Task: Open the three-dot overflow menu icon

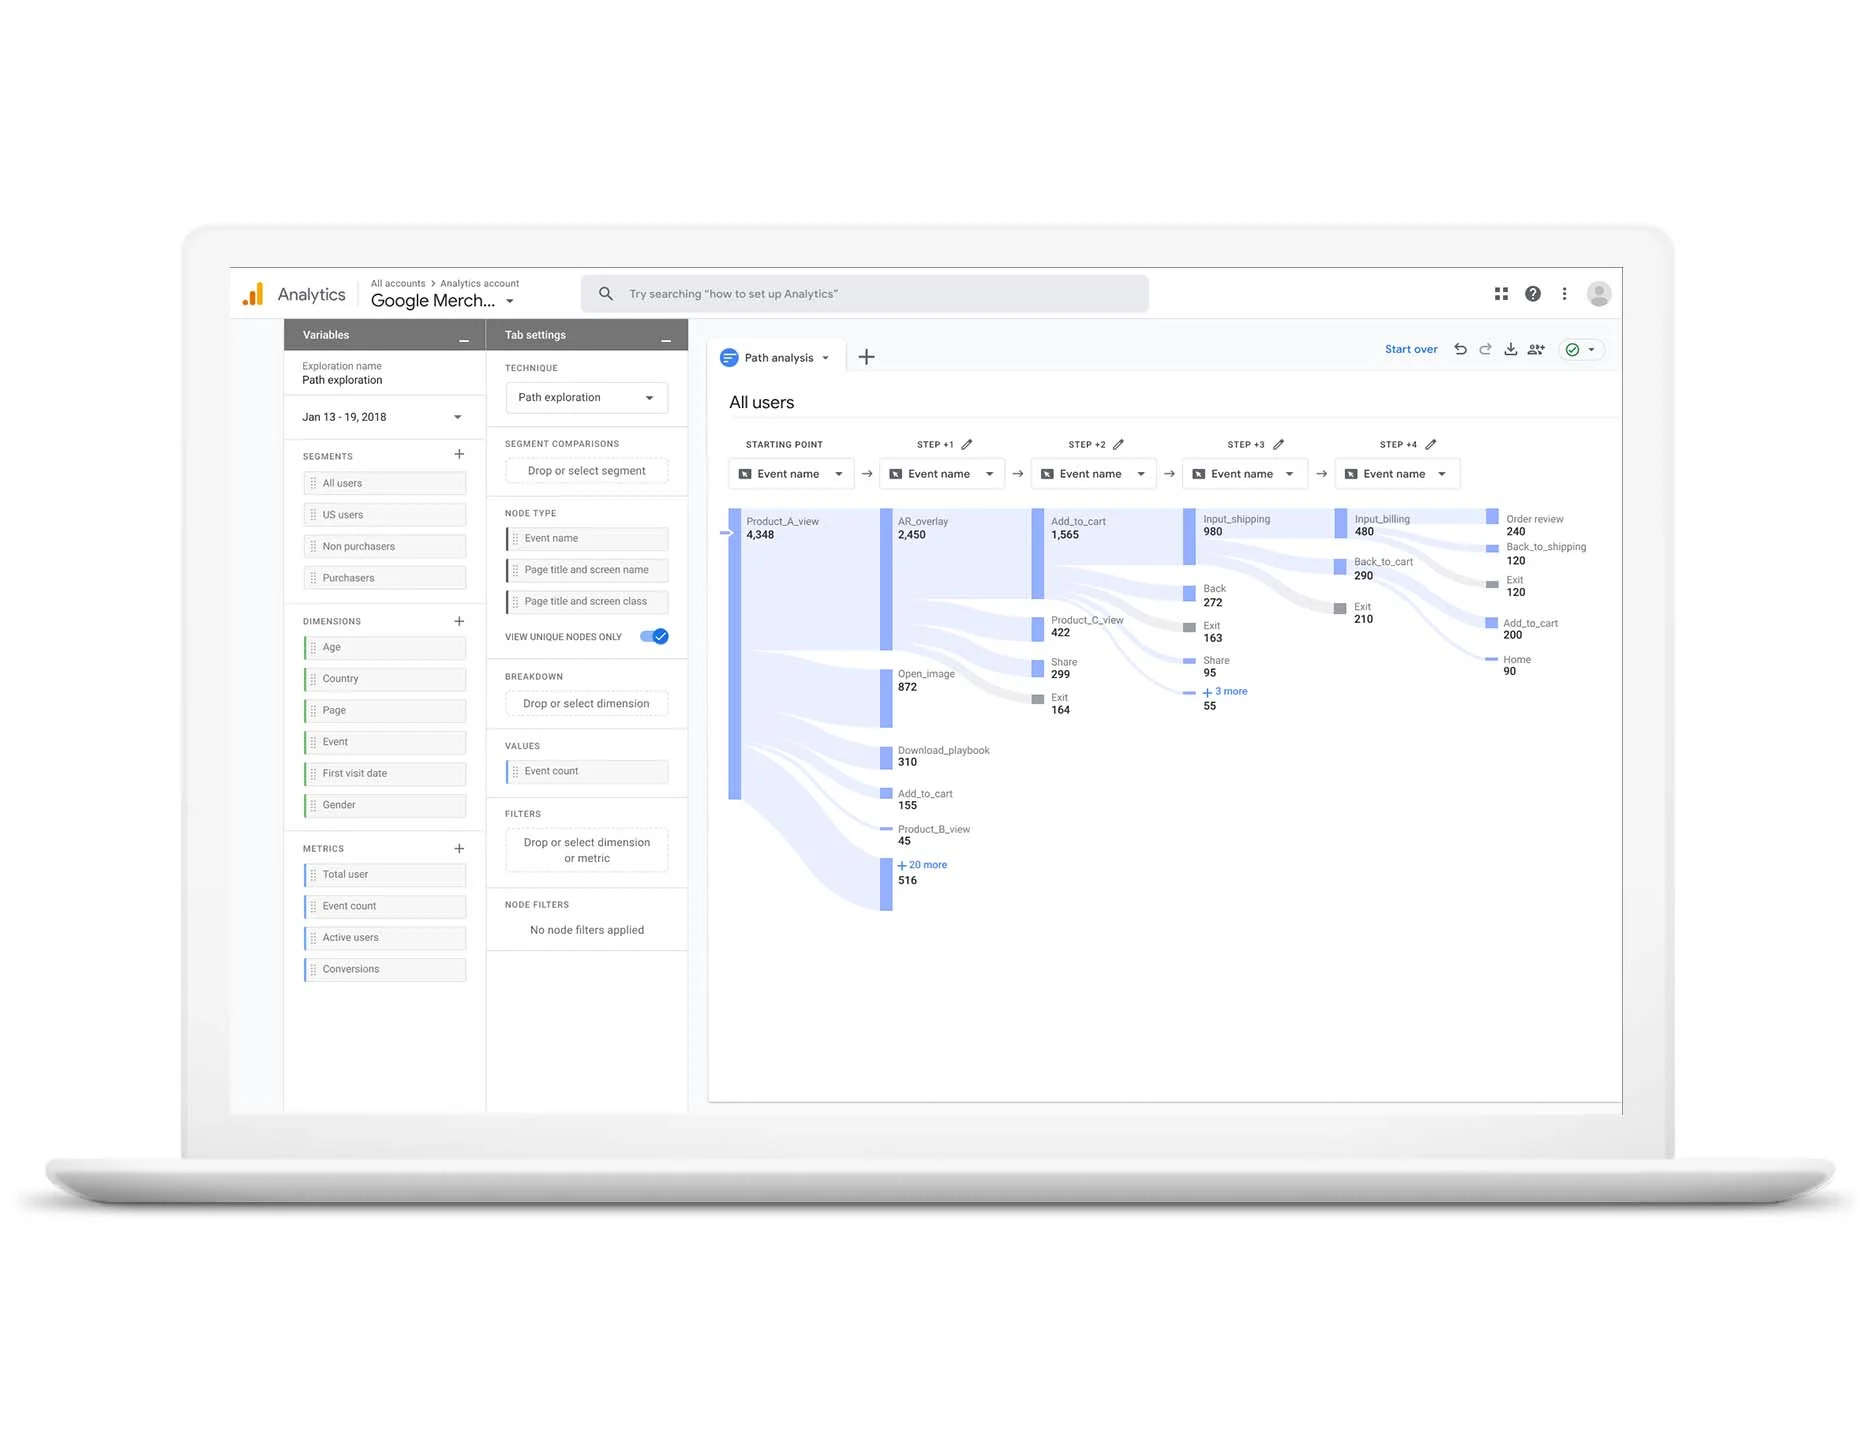Action: point(1565,293)
